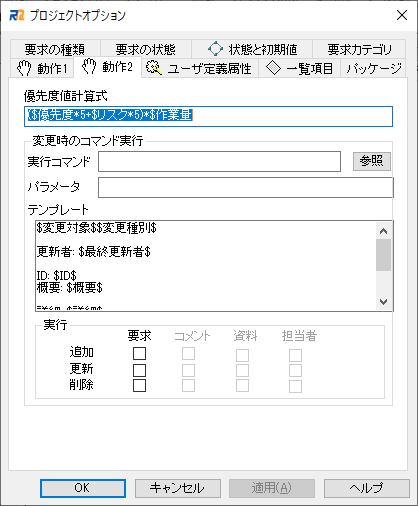Click the 参照 browse button
The height and width of the screenshot is (506, 418).
pos(372,161)
